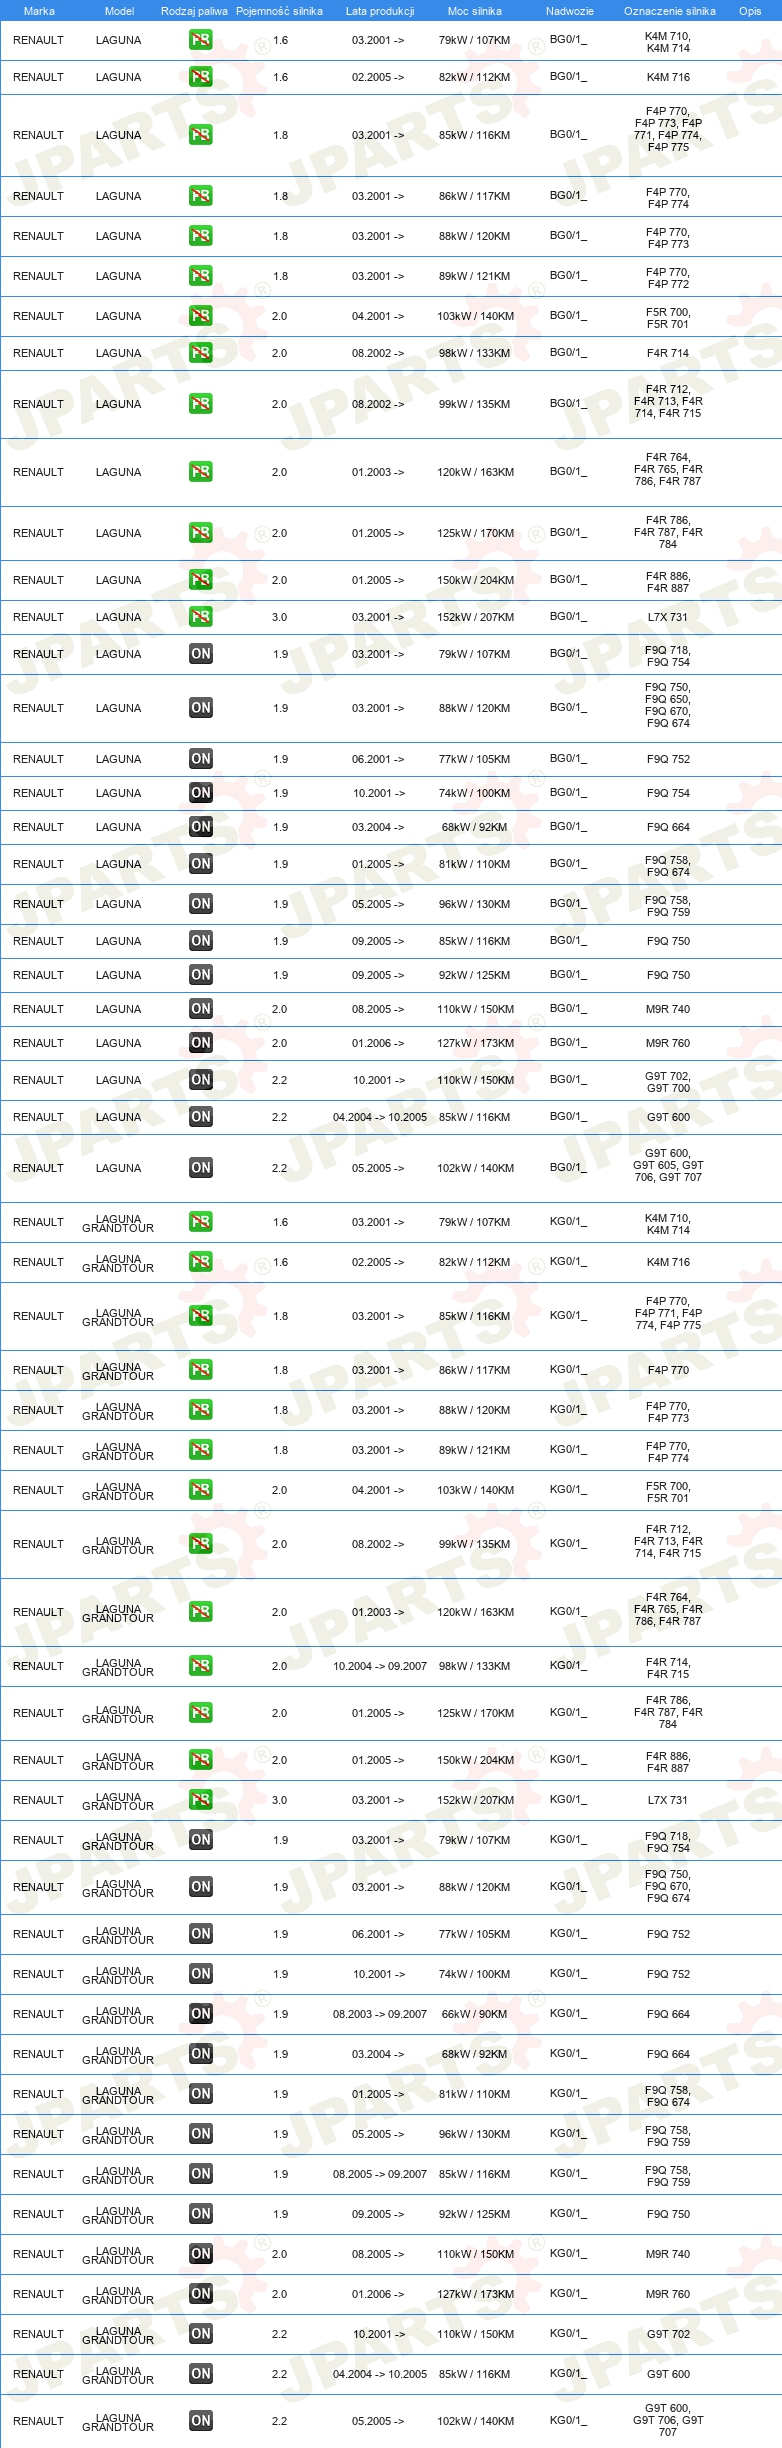Select 04.2004 -> 10.2005 cell in BG0/1_ row
This screenshot has height=2448, width=782.
click(x=380, y=1117)
